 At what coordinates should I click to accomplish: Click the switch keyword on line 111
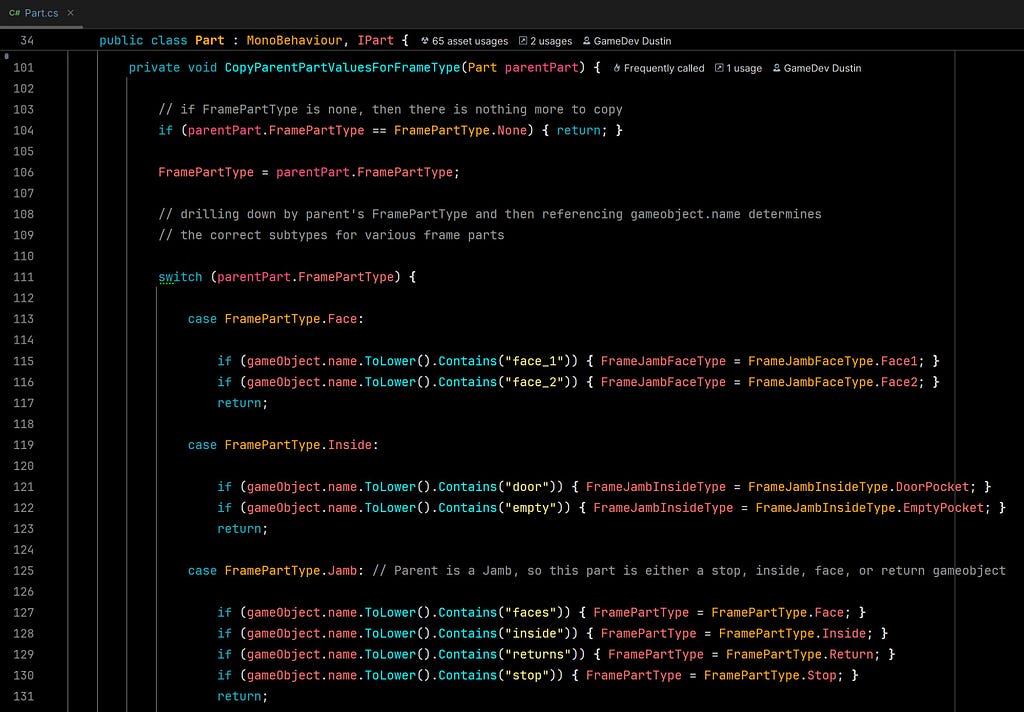[180, 278]
